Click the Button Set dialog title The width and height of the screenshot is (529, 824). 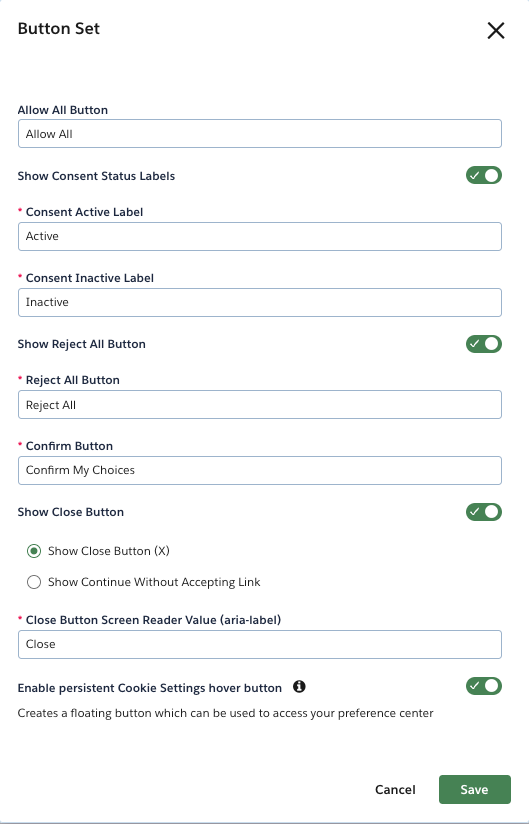click(x=59, y=28)
